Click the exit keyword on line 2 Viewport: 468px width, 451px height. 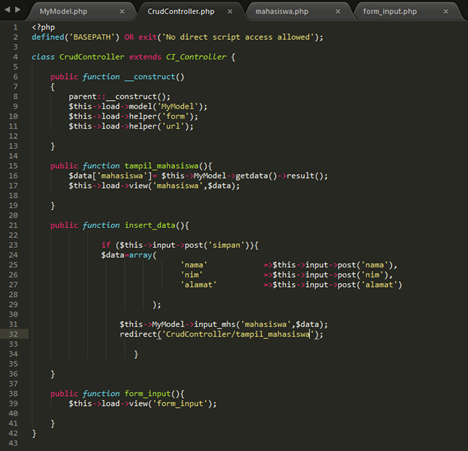[x=147, y=37]
